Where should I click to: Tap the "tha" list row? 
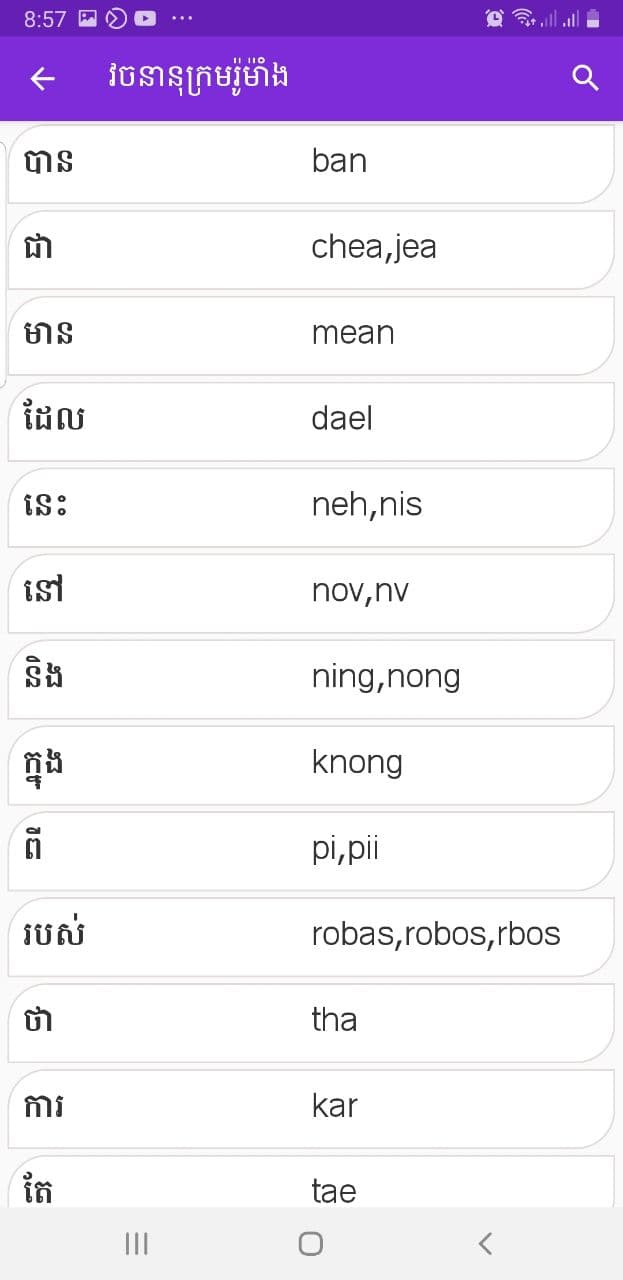tap(311, 1023)
